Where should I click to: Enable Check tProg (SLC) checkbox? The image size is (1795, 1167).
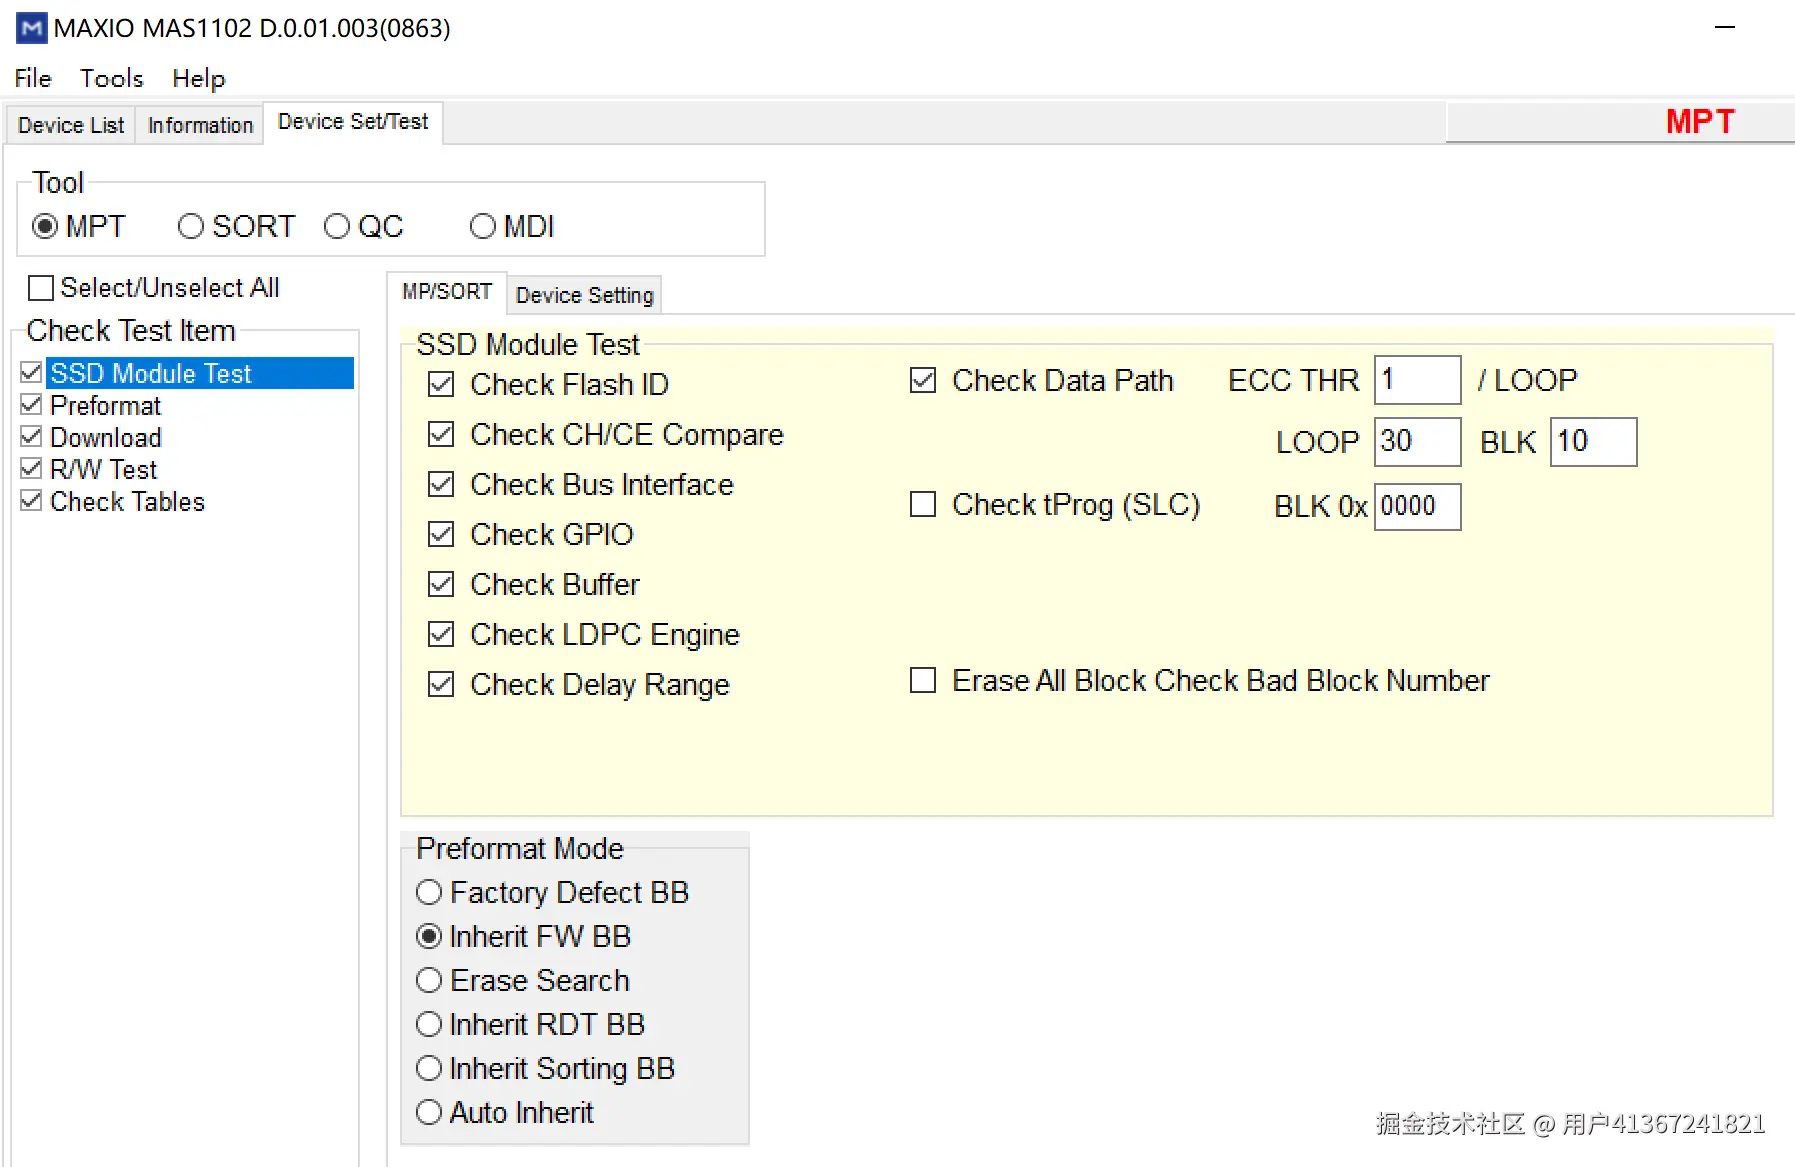click(x=923, y=504)
